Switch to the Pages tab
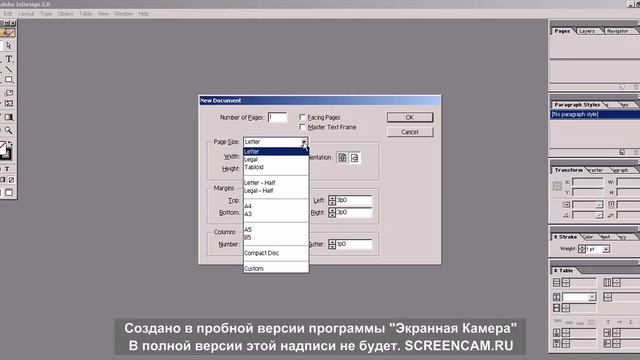 (x=562, y=31)
